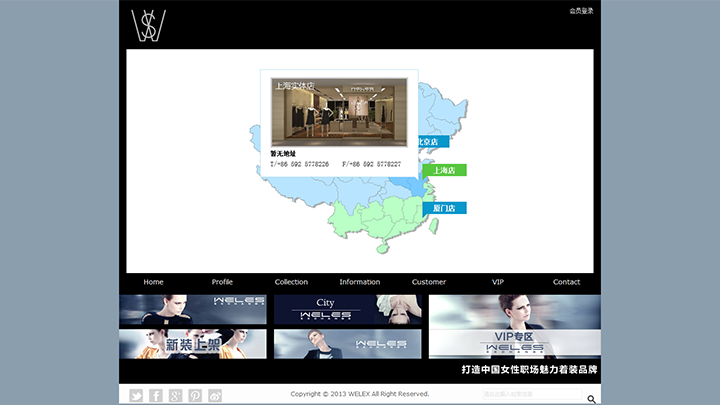
Task: Open the Profile menu item
Action: (x=222, y=282)
